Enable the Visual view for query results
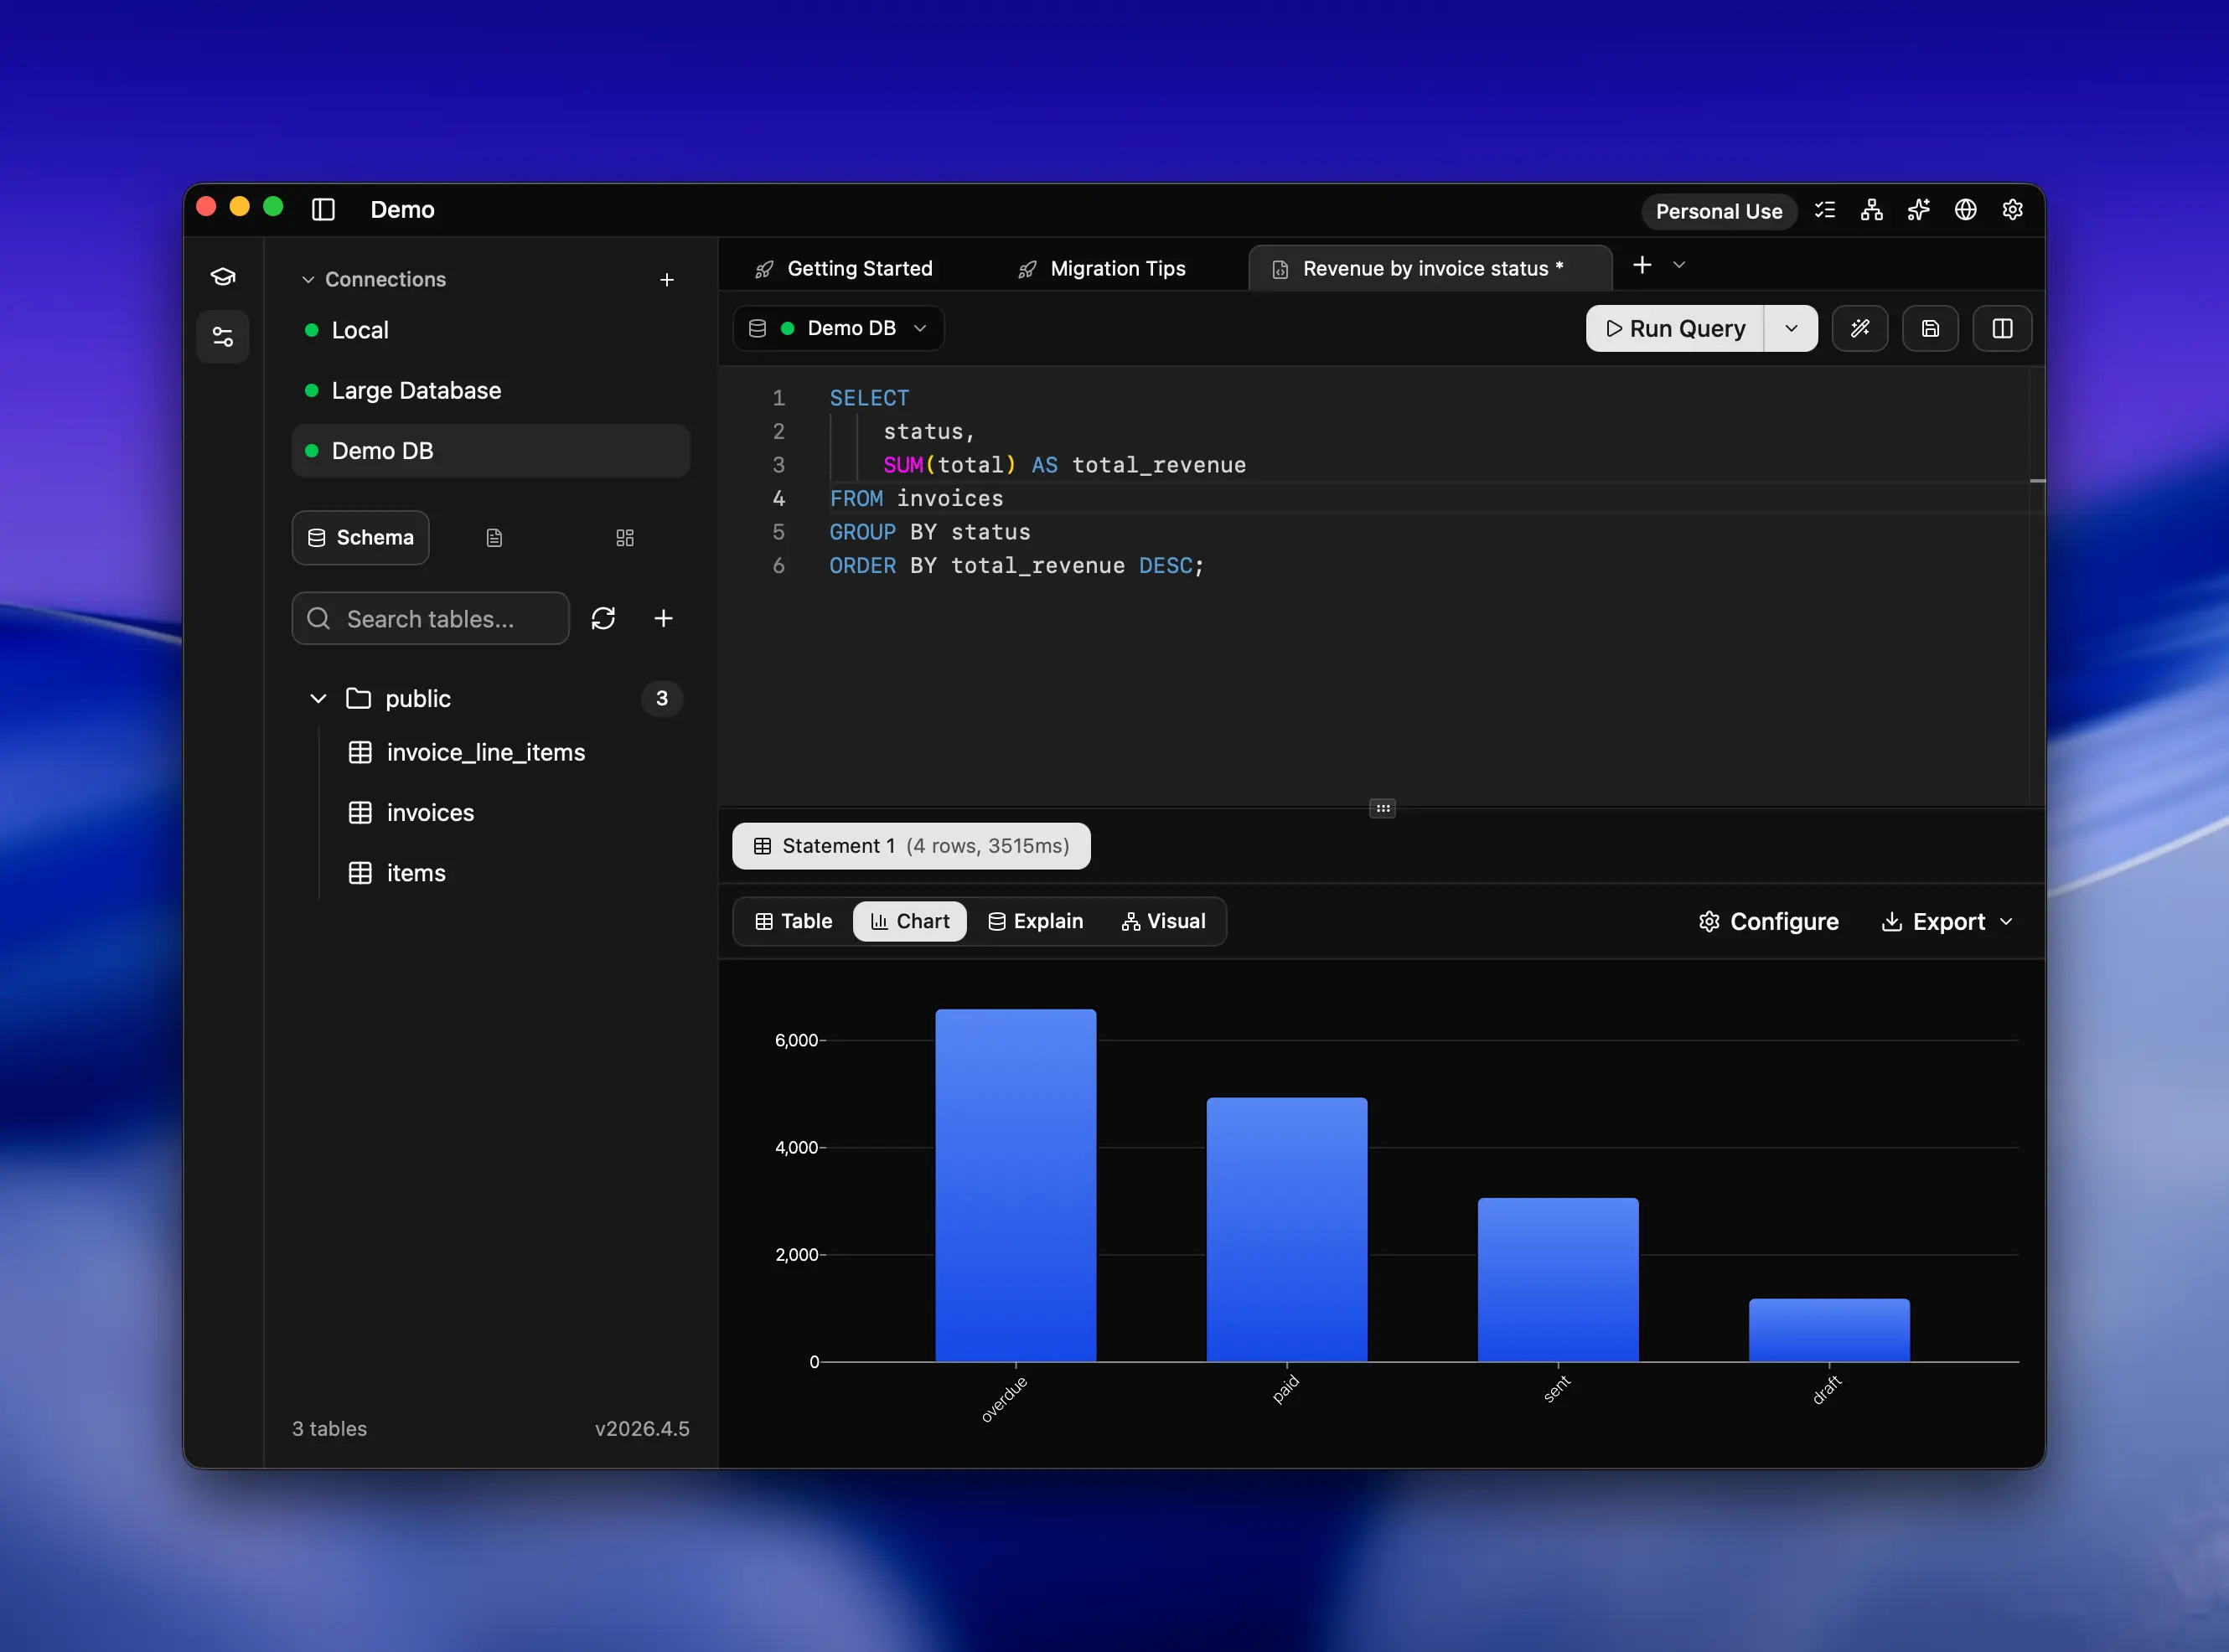The image size is (2229, 1652). tap(1163, 921)
